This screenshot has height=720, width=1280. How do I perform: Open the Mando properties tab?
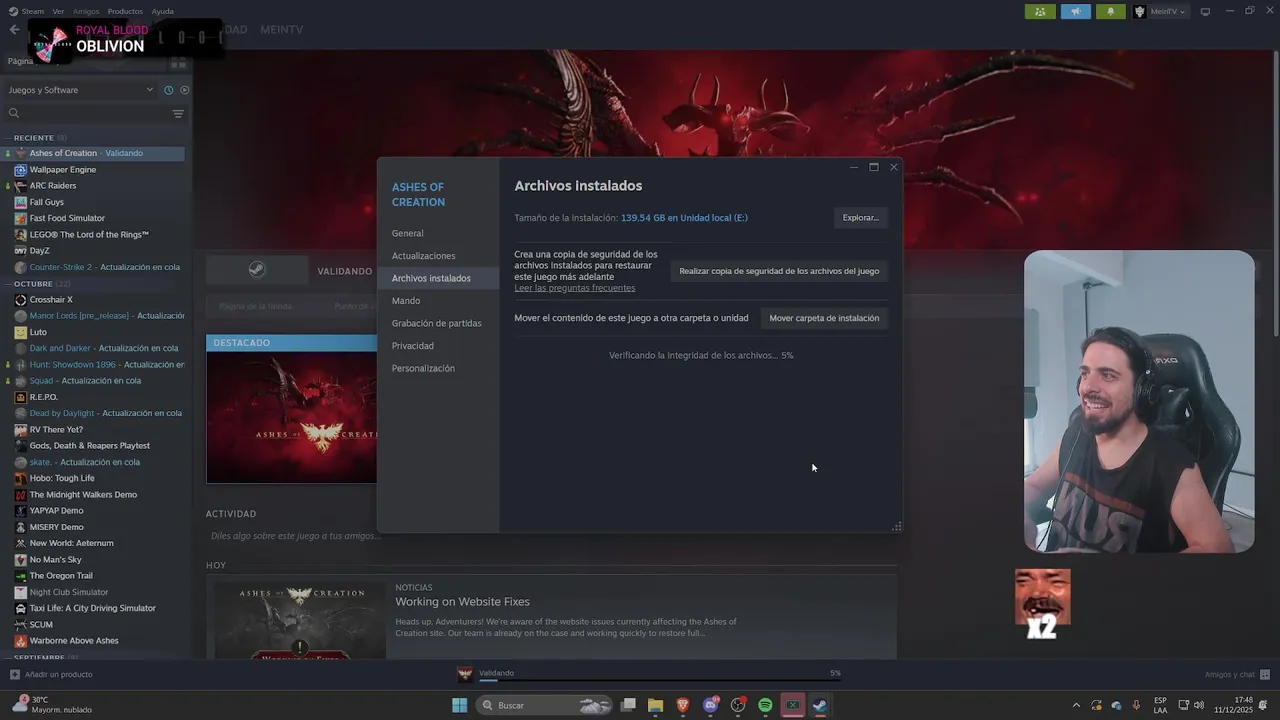point(406,301)
